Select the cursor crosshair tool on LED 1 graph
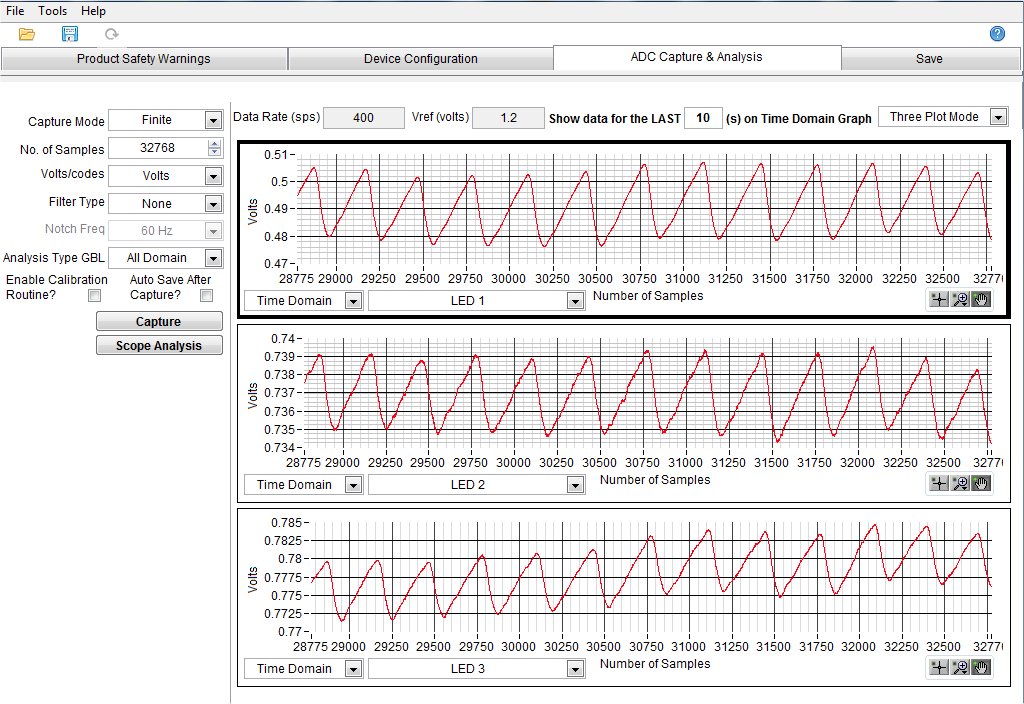This screenshot has width=1024, height=704. pos(938,300)
